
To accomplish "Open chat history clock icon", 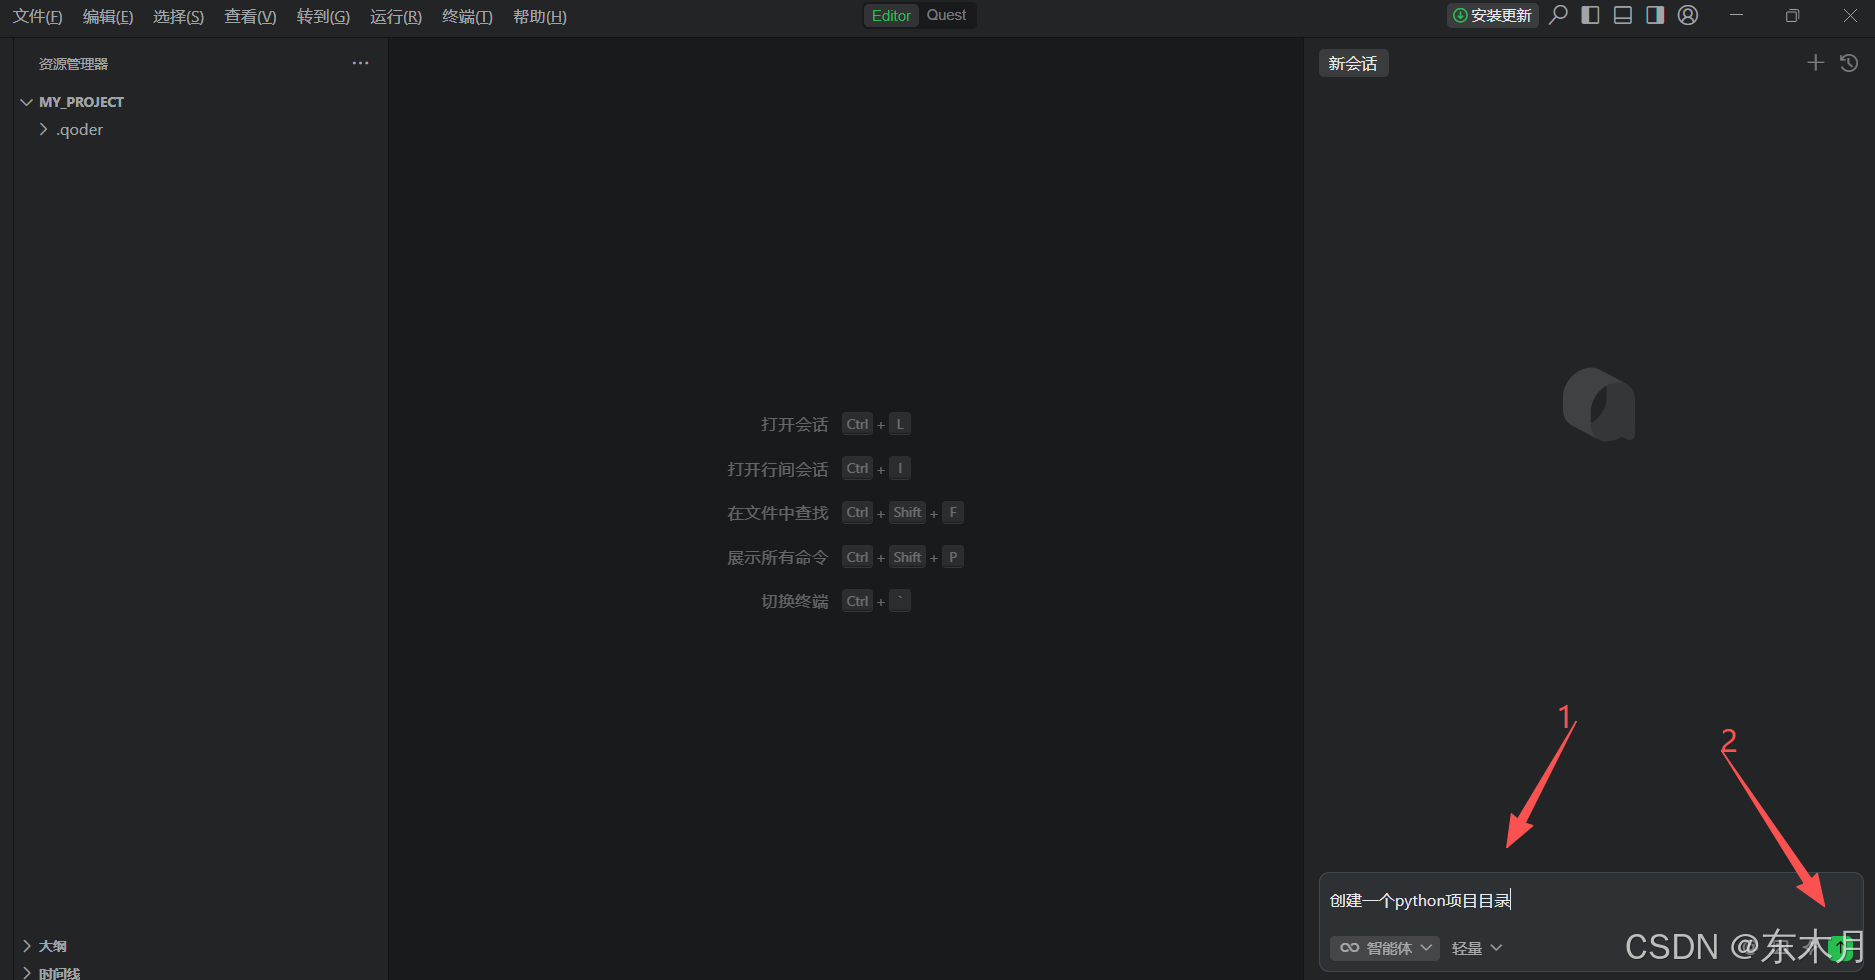I will click(1849, 63).
